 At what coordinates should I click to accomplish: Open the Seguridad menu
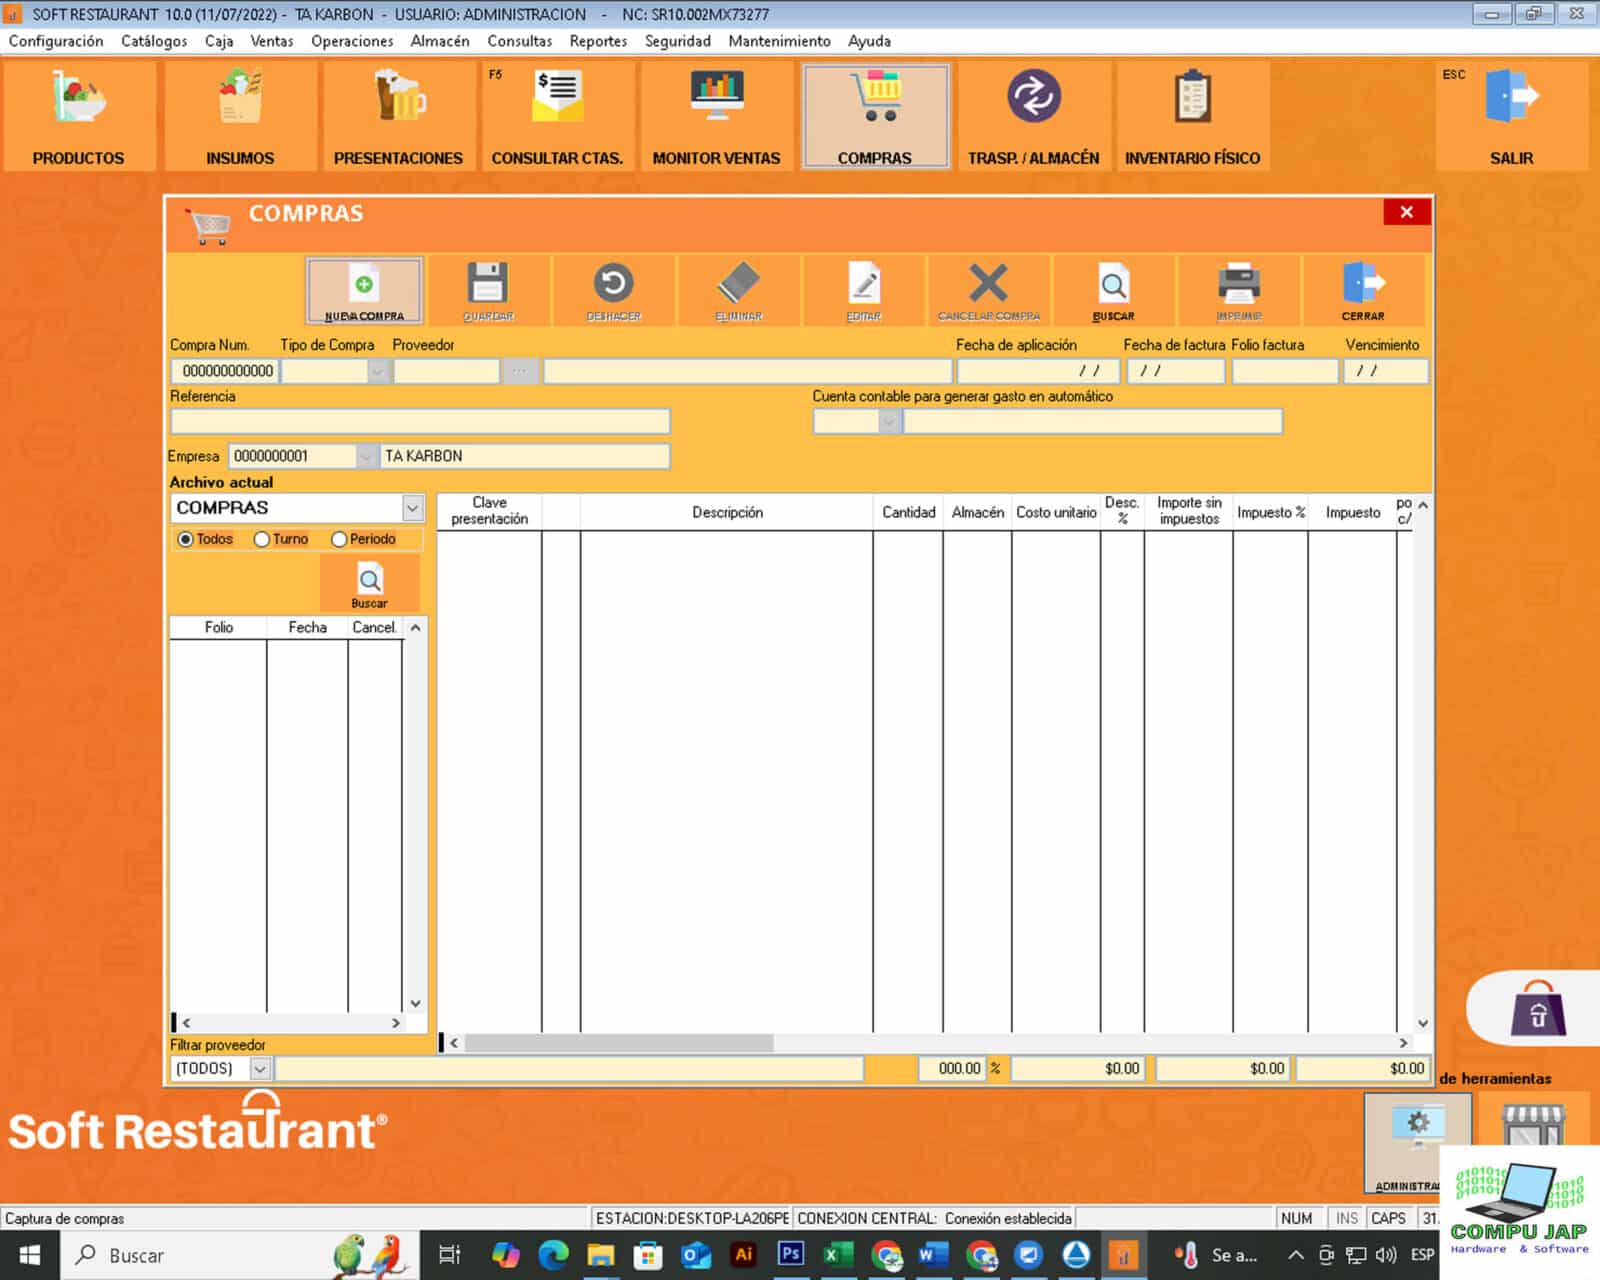(x=678, y=41)
